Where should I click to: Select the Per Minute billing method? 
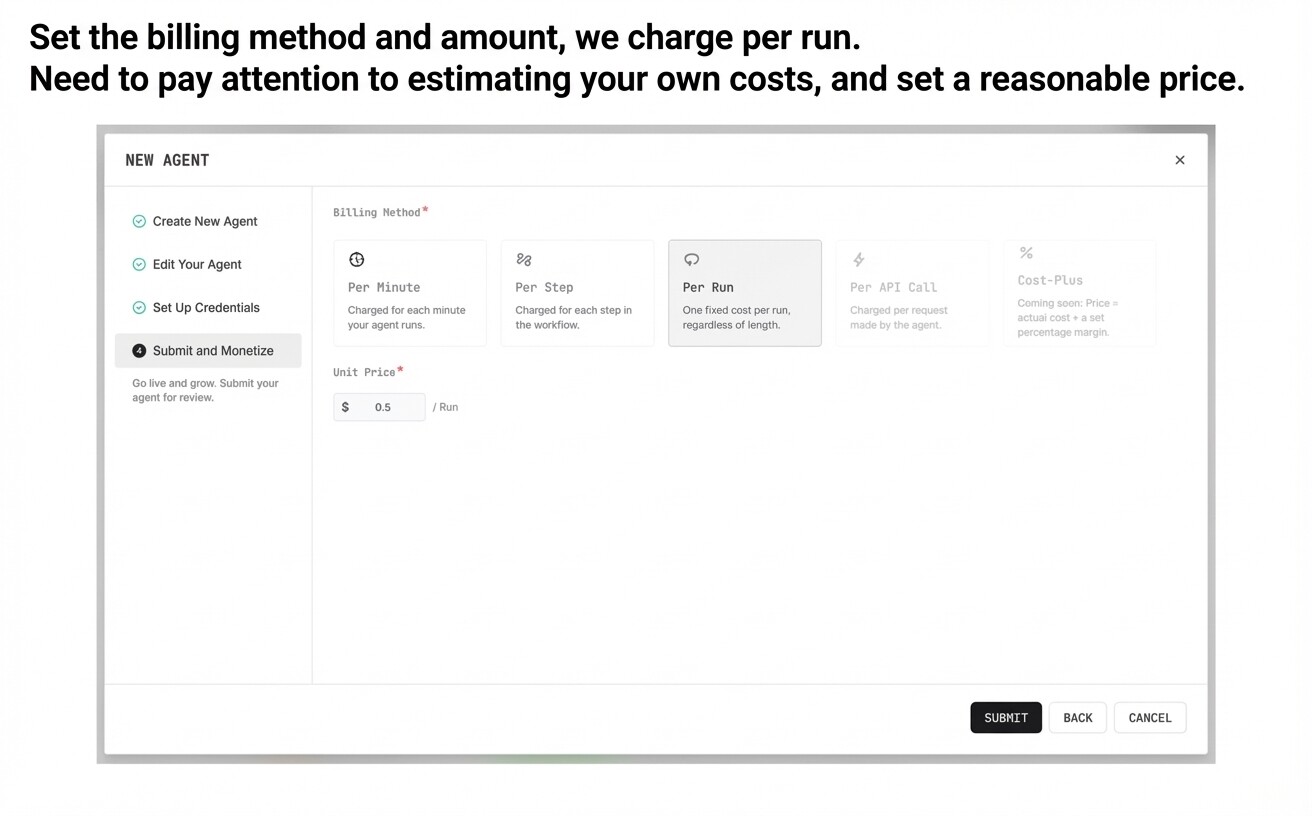(410, 293)
